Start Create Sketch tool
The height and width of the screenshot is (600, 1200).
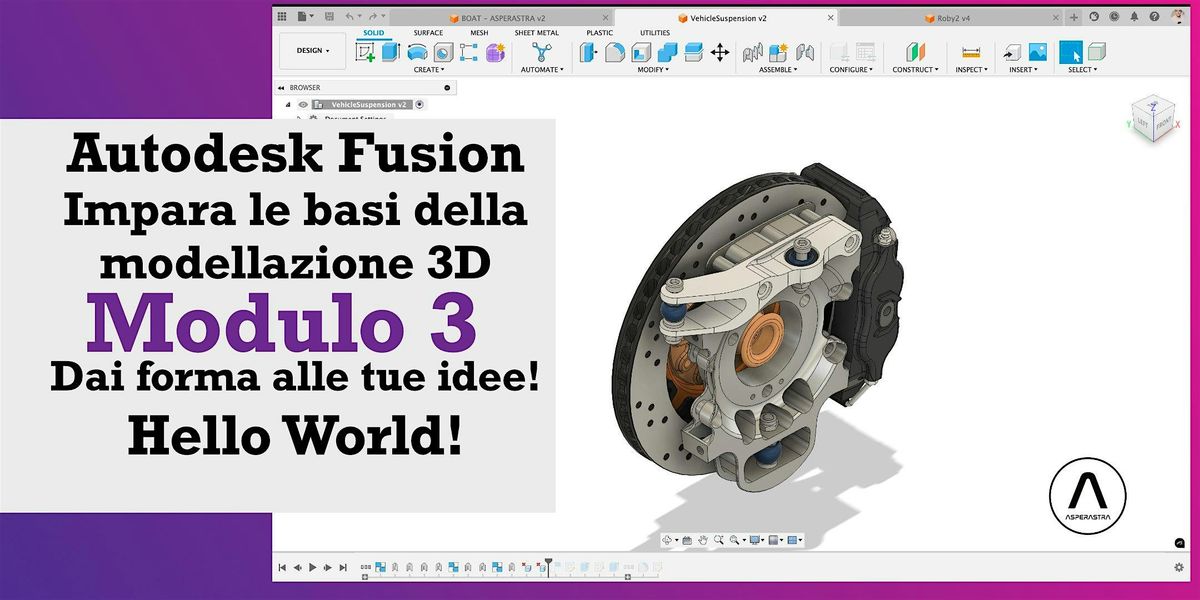pos(366,53)
